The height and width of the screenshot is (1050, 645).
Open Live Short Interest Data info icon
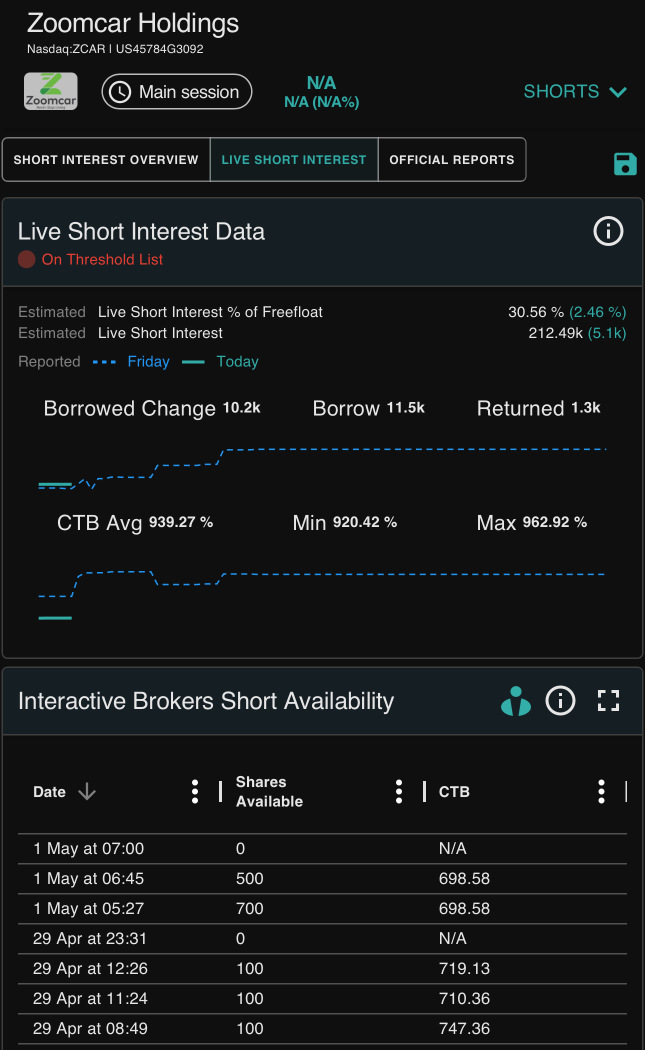coord(608,232)
